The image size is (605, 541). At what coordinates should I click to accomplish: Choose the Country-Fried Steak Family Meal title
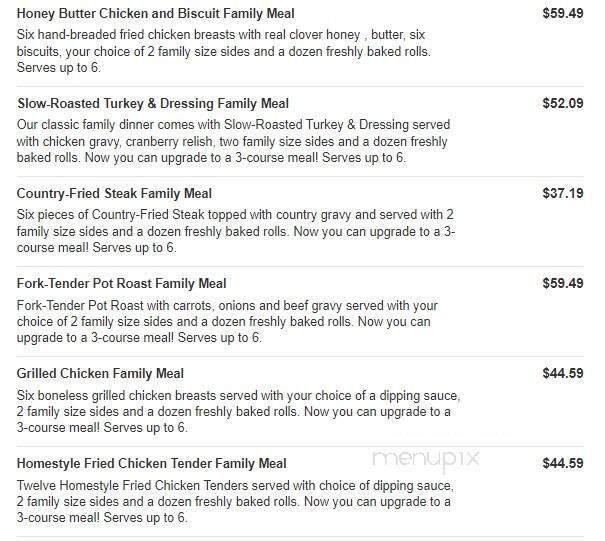[x=115, y=194]
